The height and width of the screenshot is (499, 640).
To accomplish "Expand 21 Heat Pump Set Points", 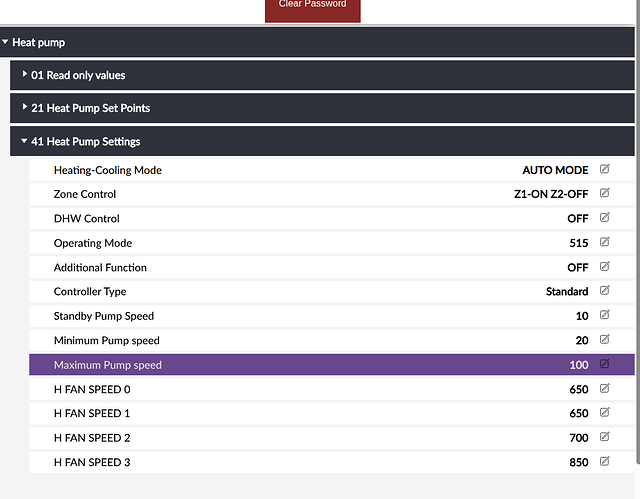I will [x=90, y=107].
